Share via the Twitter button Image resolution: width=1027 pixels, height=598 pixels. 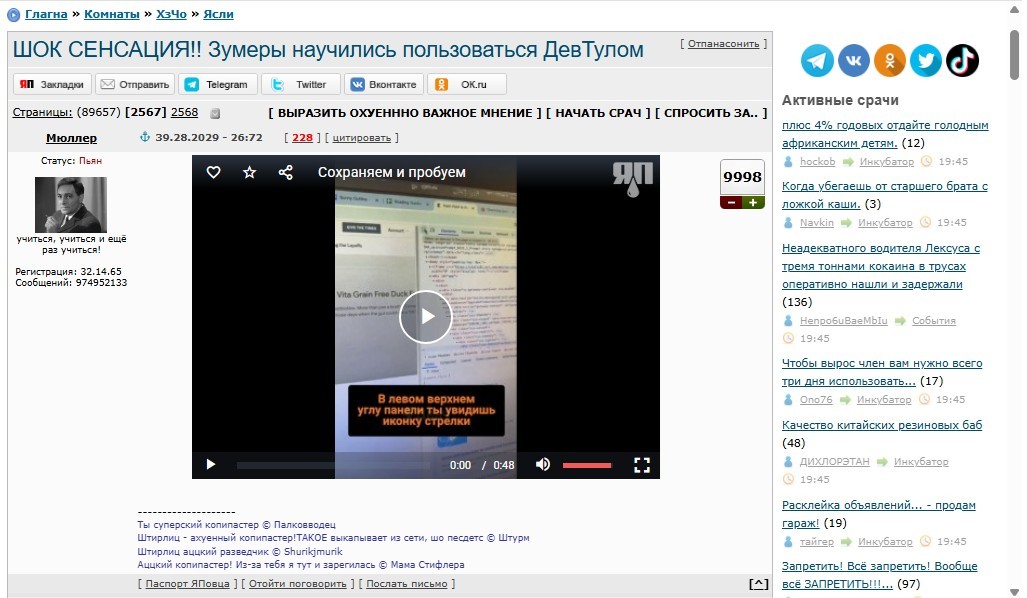pos(301,84)
